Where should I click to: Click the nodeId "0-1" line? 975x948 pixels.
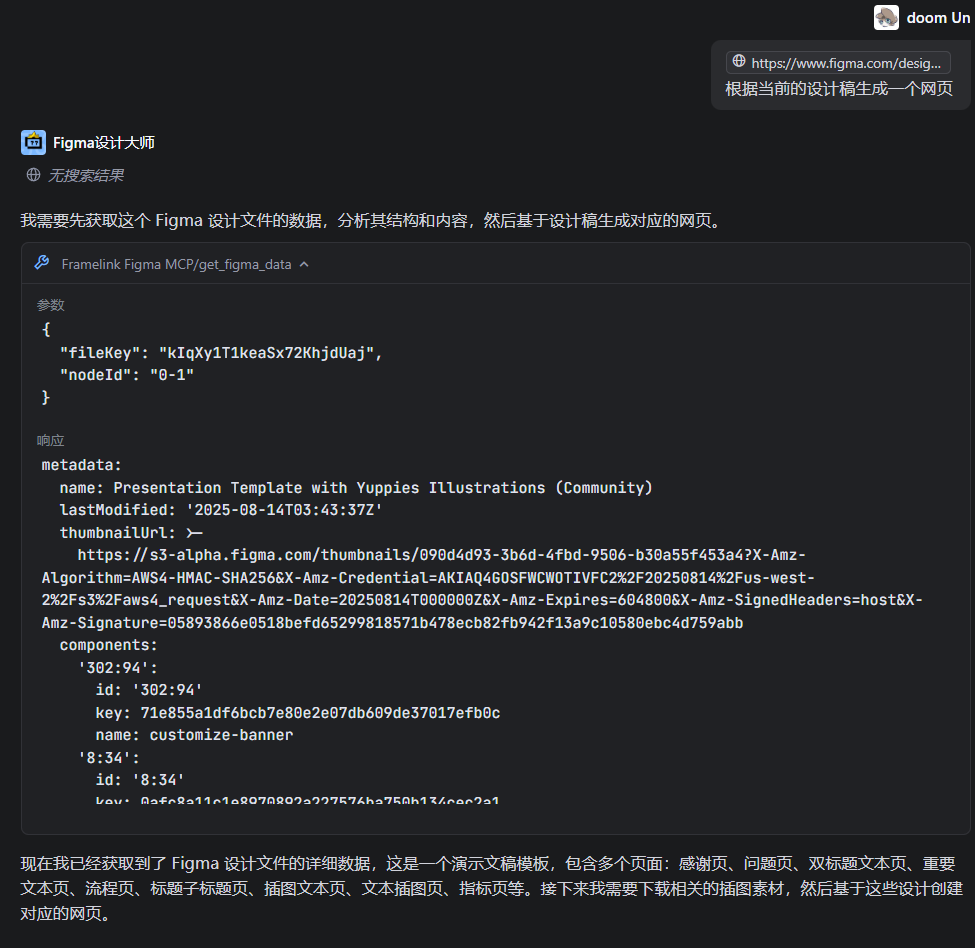[127, 375]
